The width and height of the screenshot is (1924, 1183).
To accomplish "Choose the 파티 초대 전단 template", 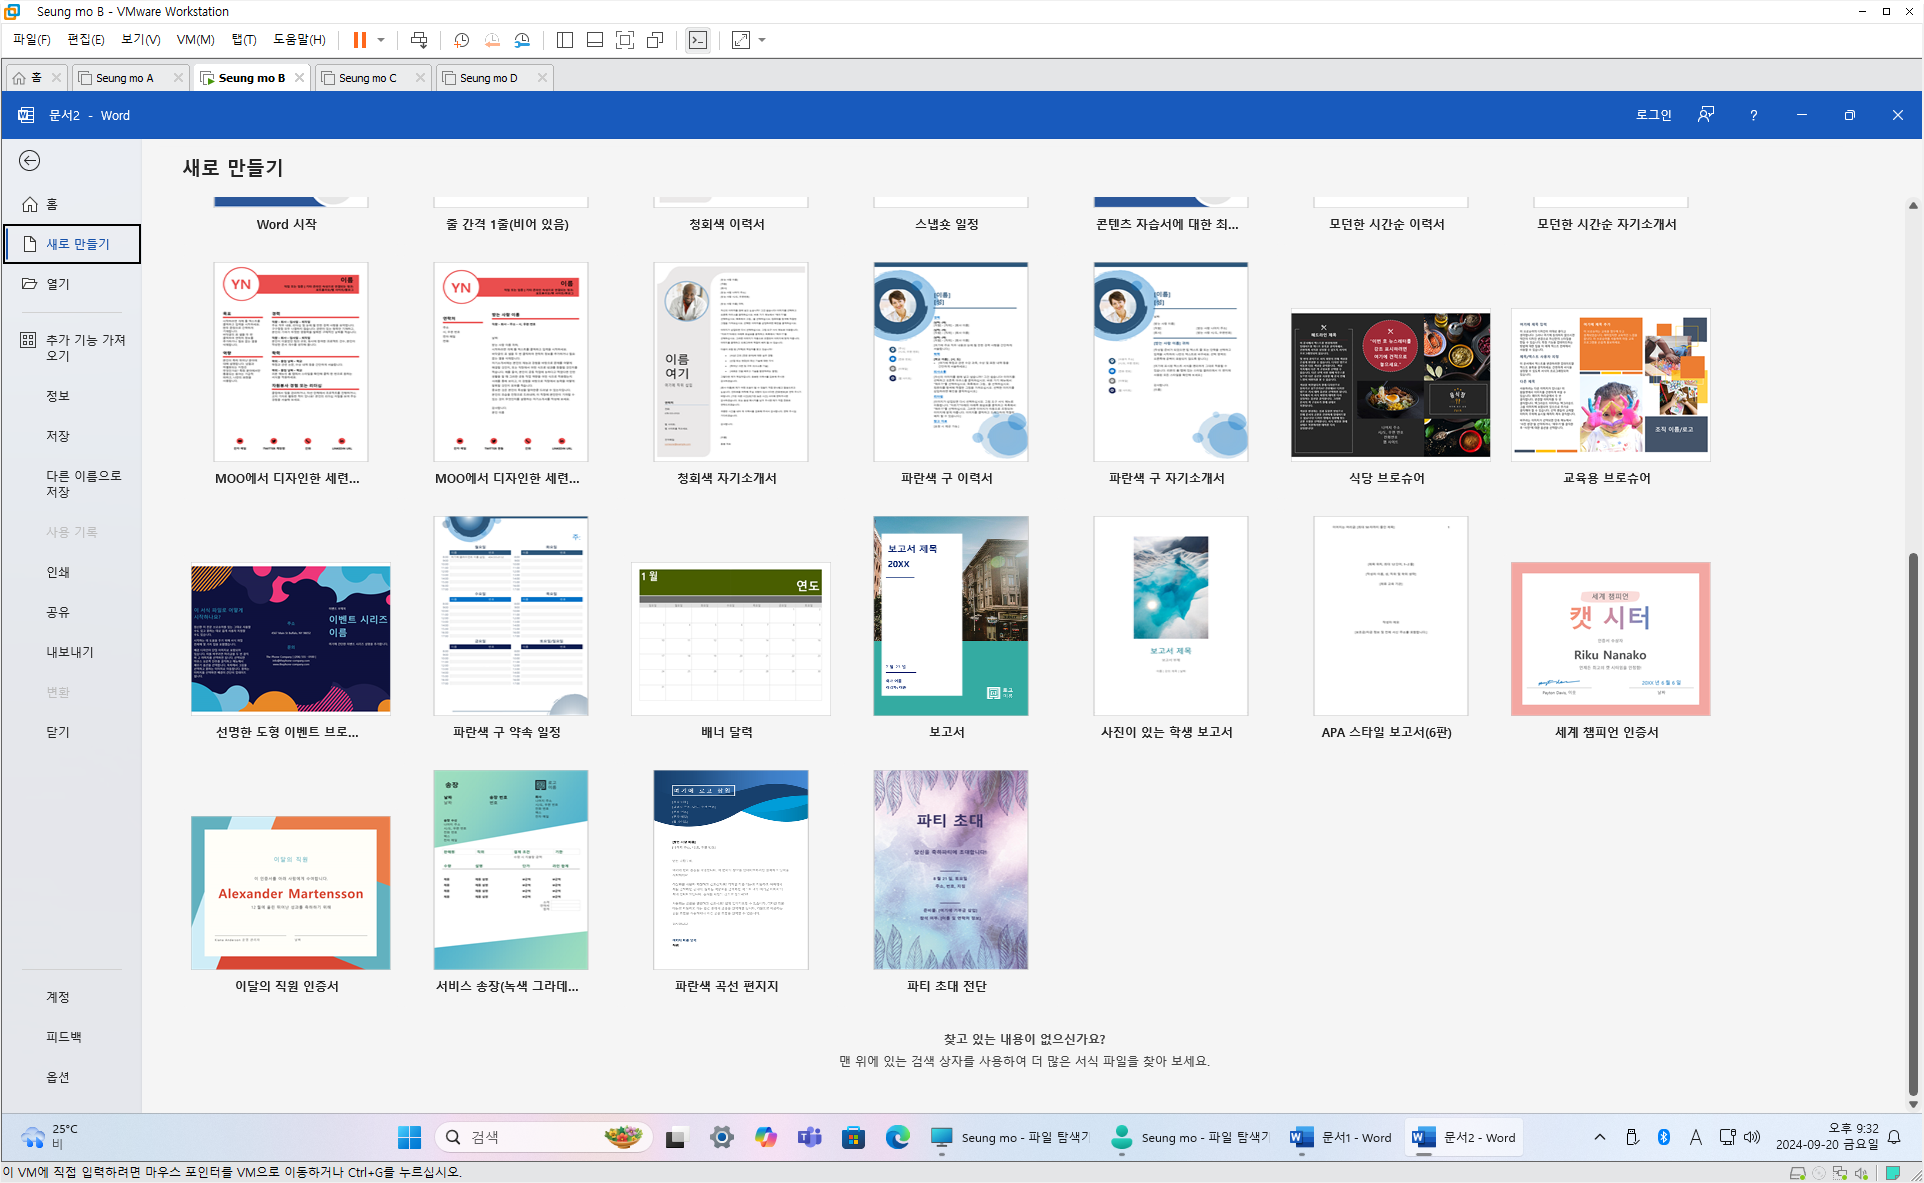I will coord(950,870).
